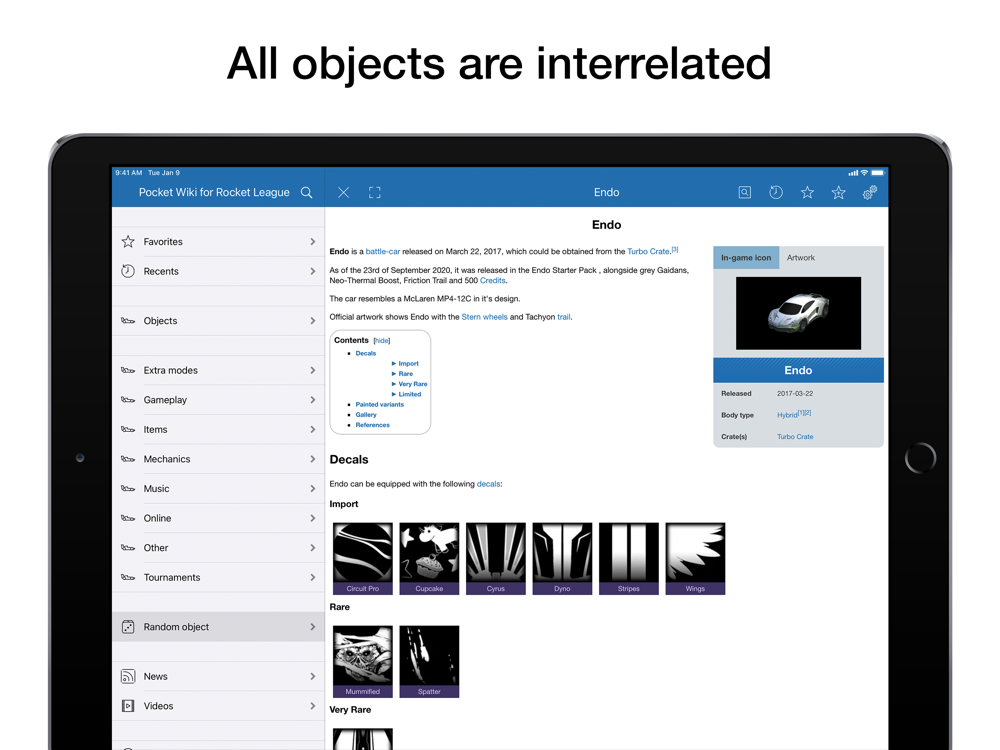Screen dimensions: 1000x750
Task: Tap the search magnifier in sidebar header
Action: pos(307,193)
